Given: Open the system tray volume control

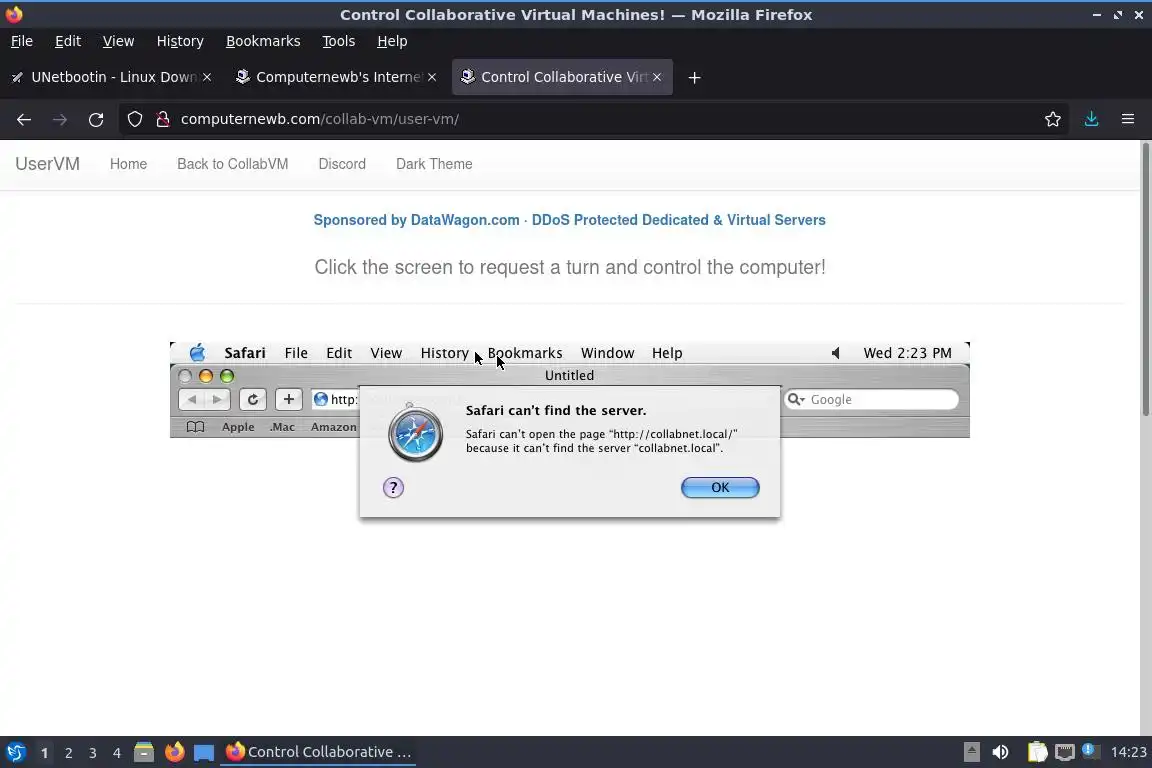Looking at the screenshot, I should (1000, 752).
